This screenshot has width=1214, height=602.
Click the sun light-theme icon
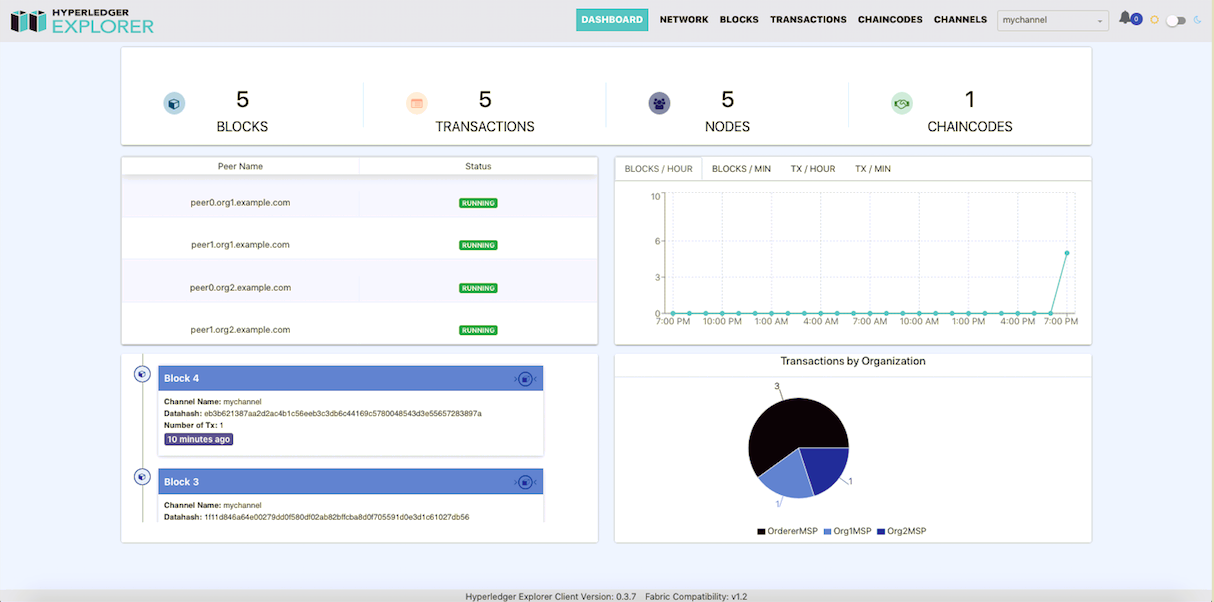click(1155, 20)
